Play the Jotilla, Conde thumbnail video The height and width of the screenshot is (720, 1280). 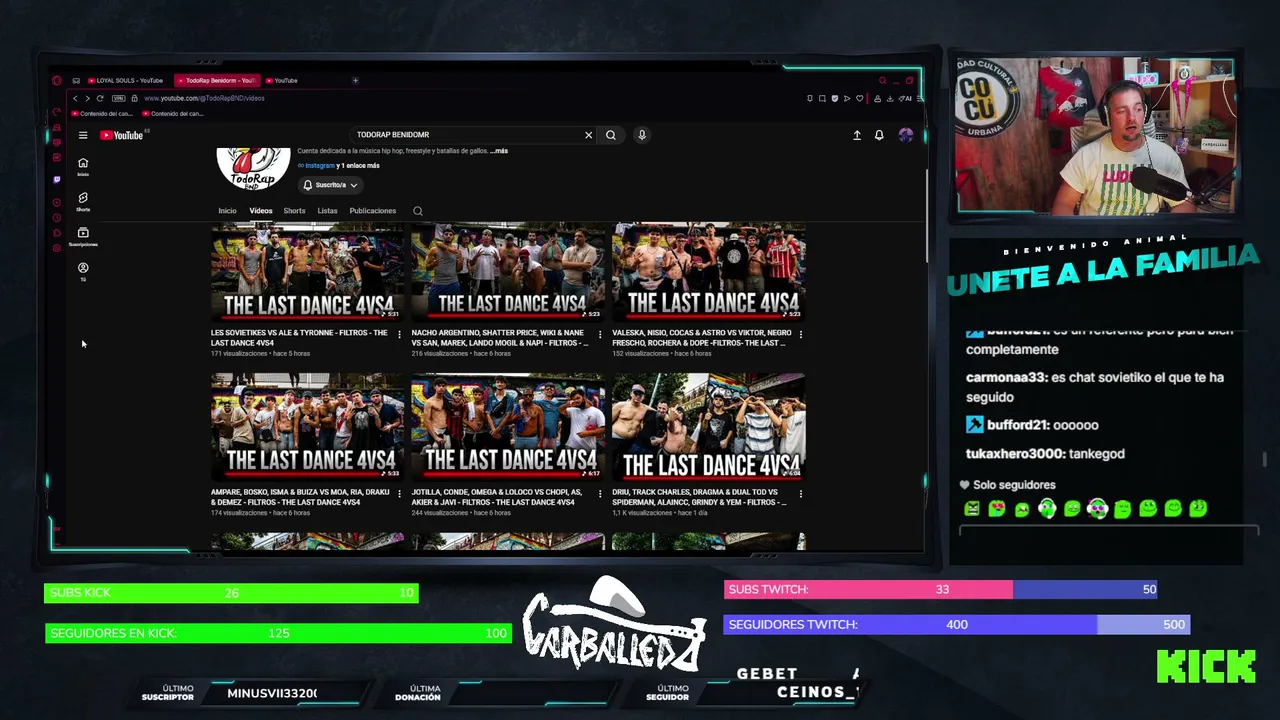point(508,427)
